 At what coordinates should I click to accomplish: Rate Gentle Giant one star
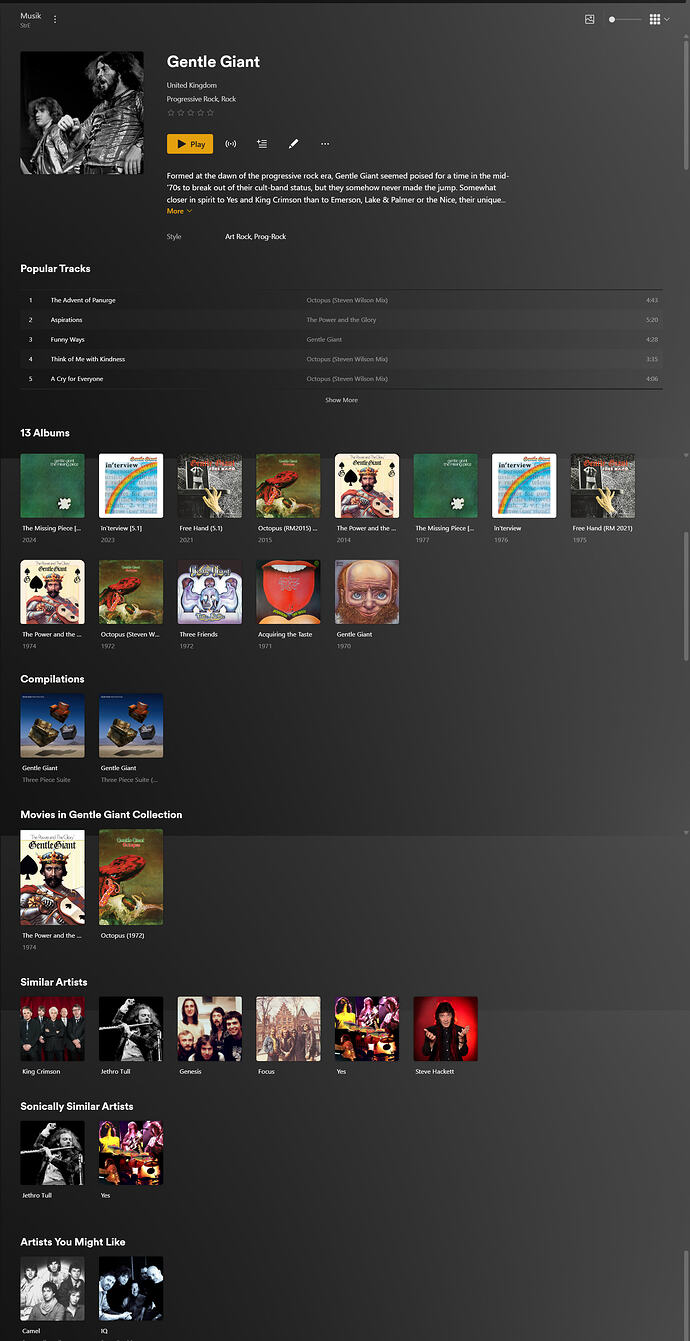coord(171,113)
